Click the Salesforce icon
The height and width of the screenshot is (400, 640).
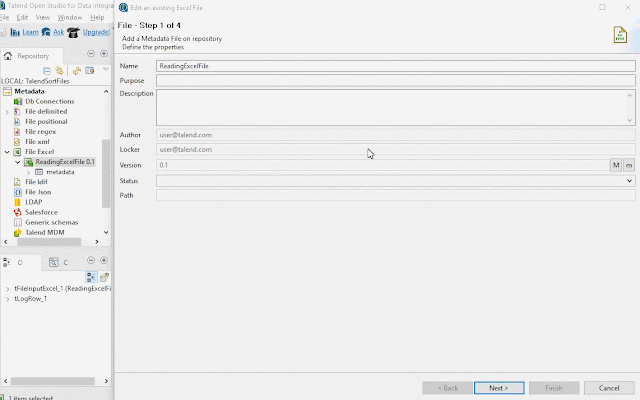coord(18,212)
